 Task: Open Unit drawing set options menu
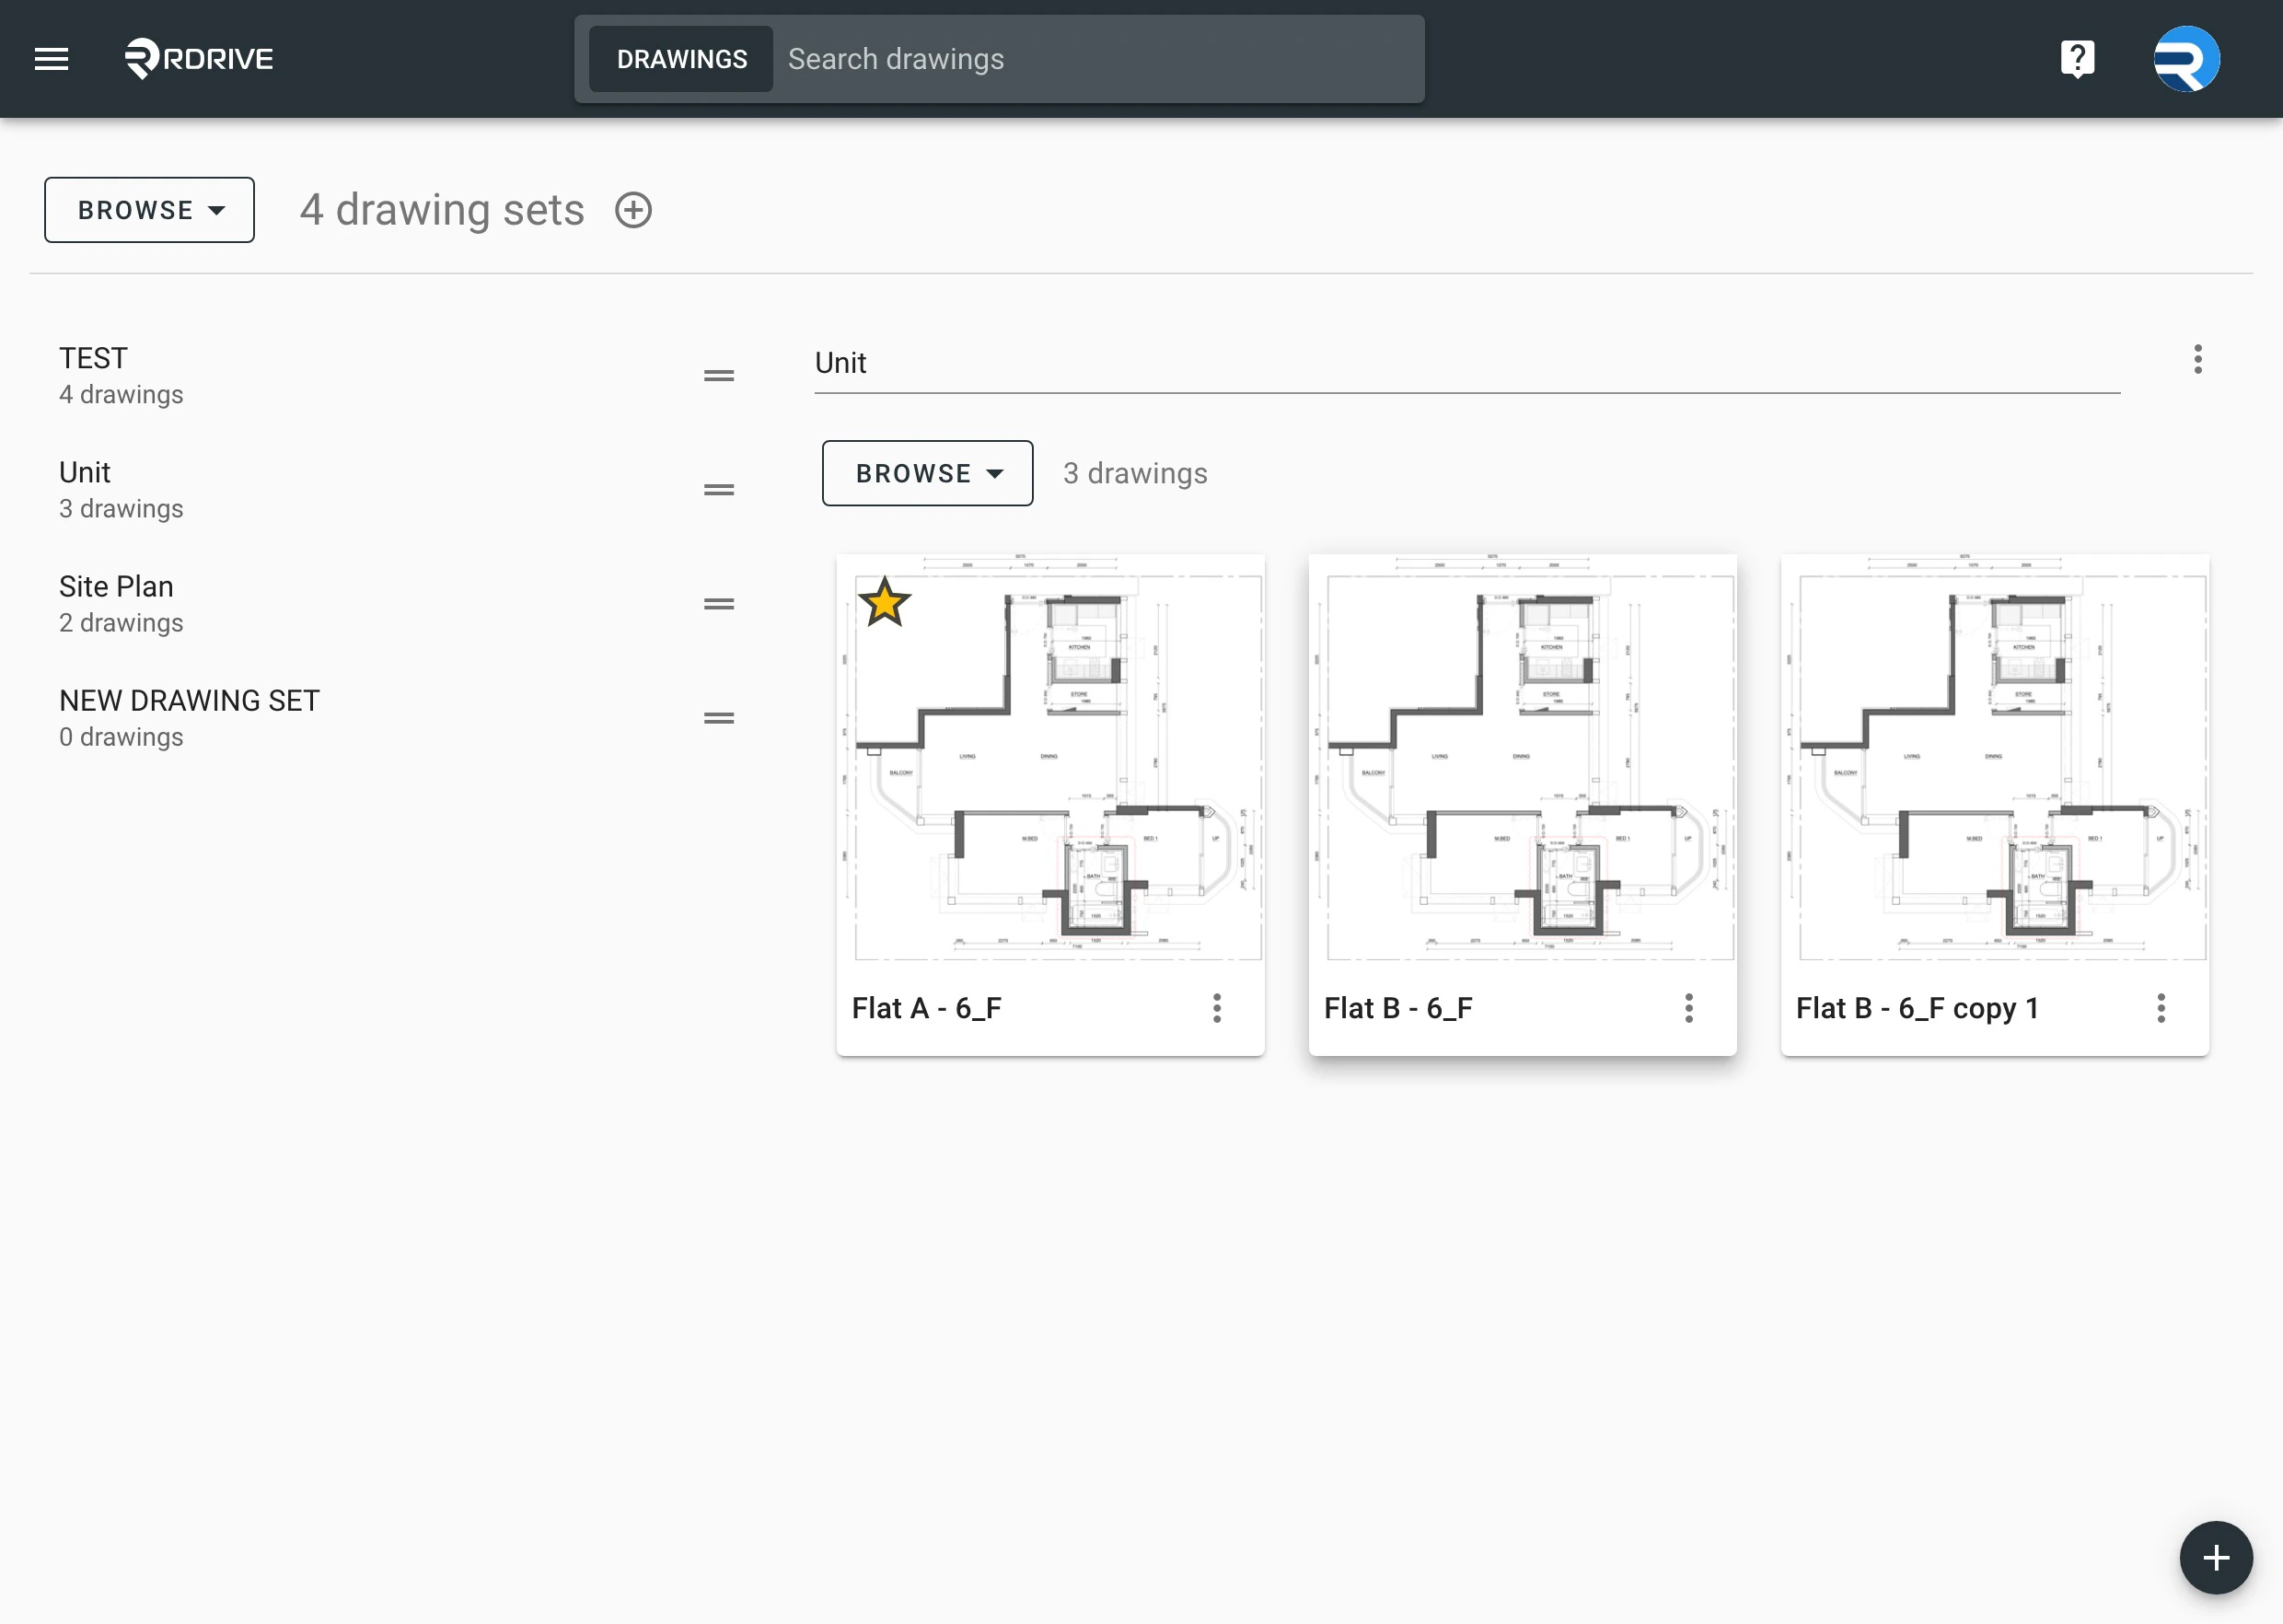point(2197,359)
